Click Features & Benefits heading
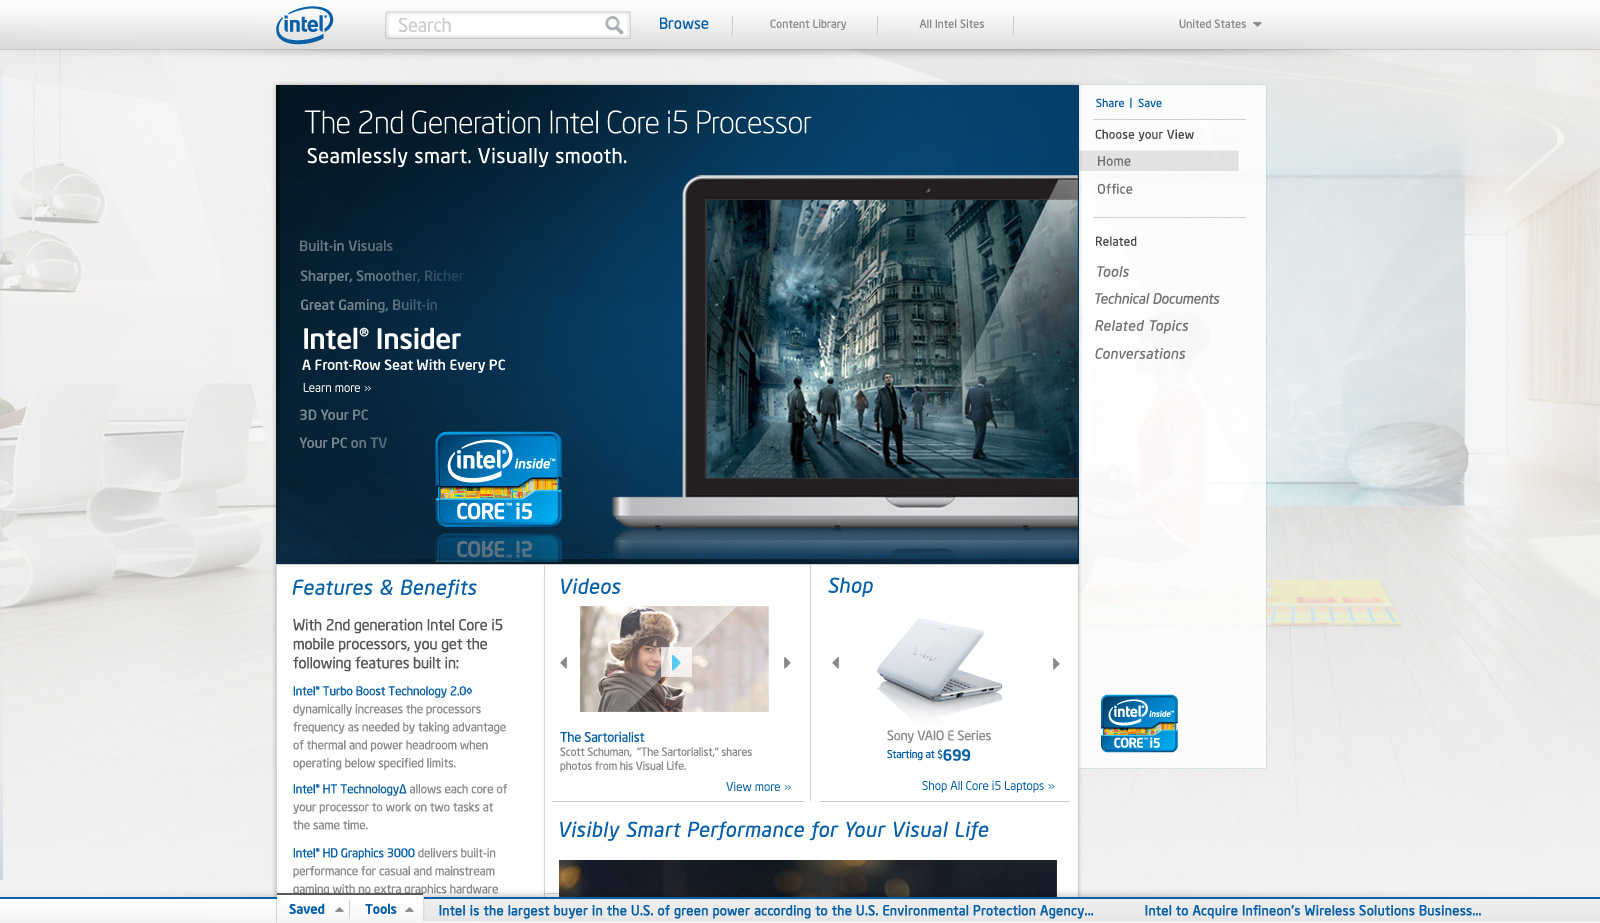 pyautogui.click(x=384, y=588)
